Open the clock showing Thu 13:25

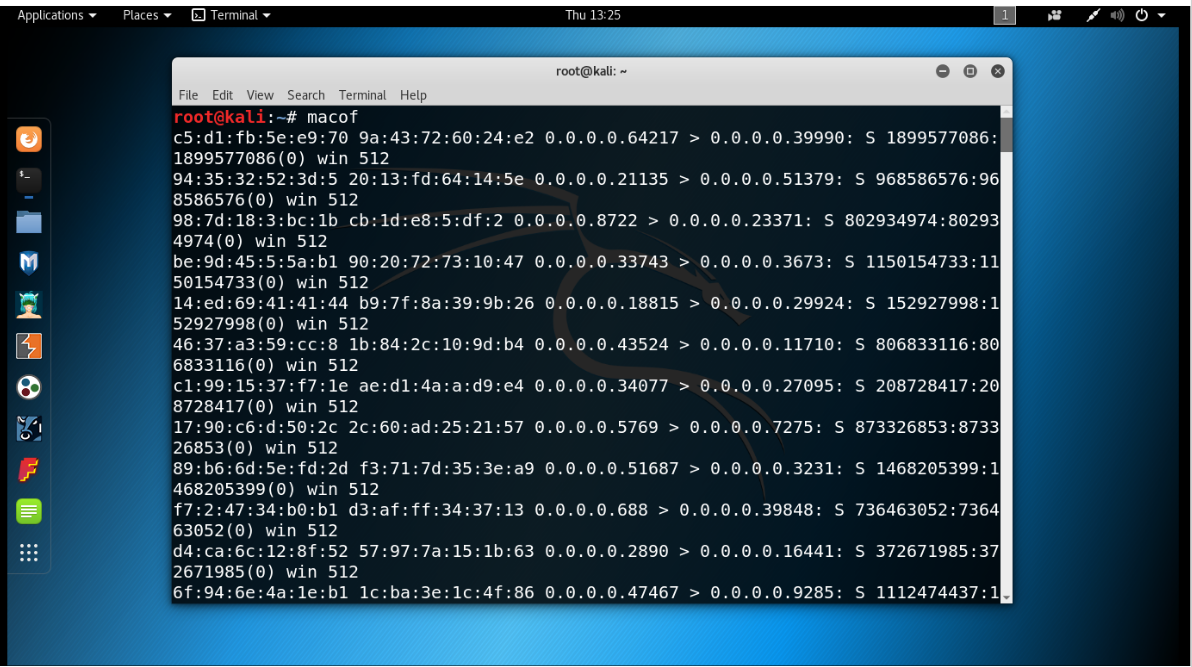[x=593, y=15]
